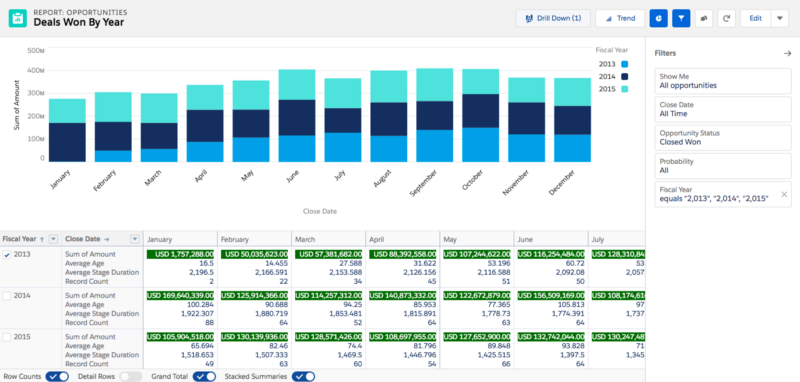
Task: Click the Deals Won By Year title
Action: click(x=79, y=22)
